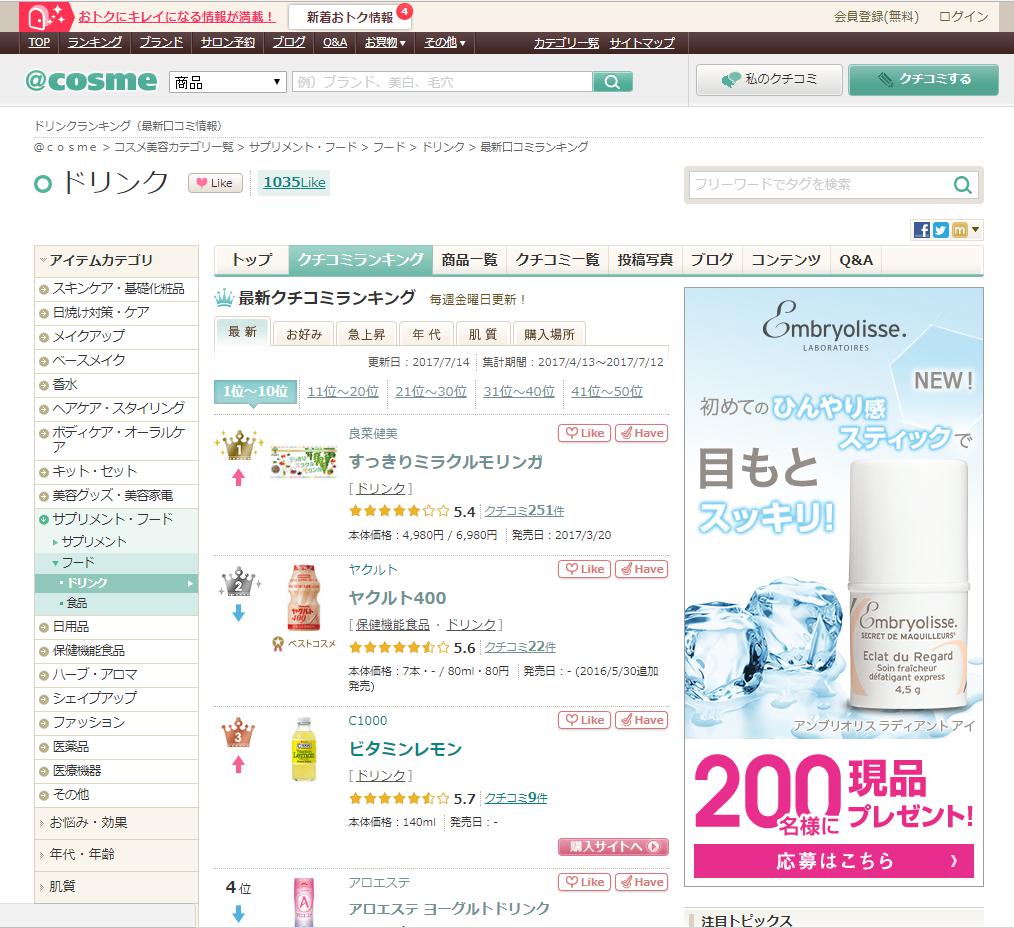Expand スキンケア・基礎化粧品 category

tap(118, 289)
